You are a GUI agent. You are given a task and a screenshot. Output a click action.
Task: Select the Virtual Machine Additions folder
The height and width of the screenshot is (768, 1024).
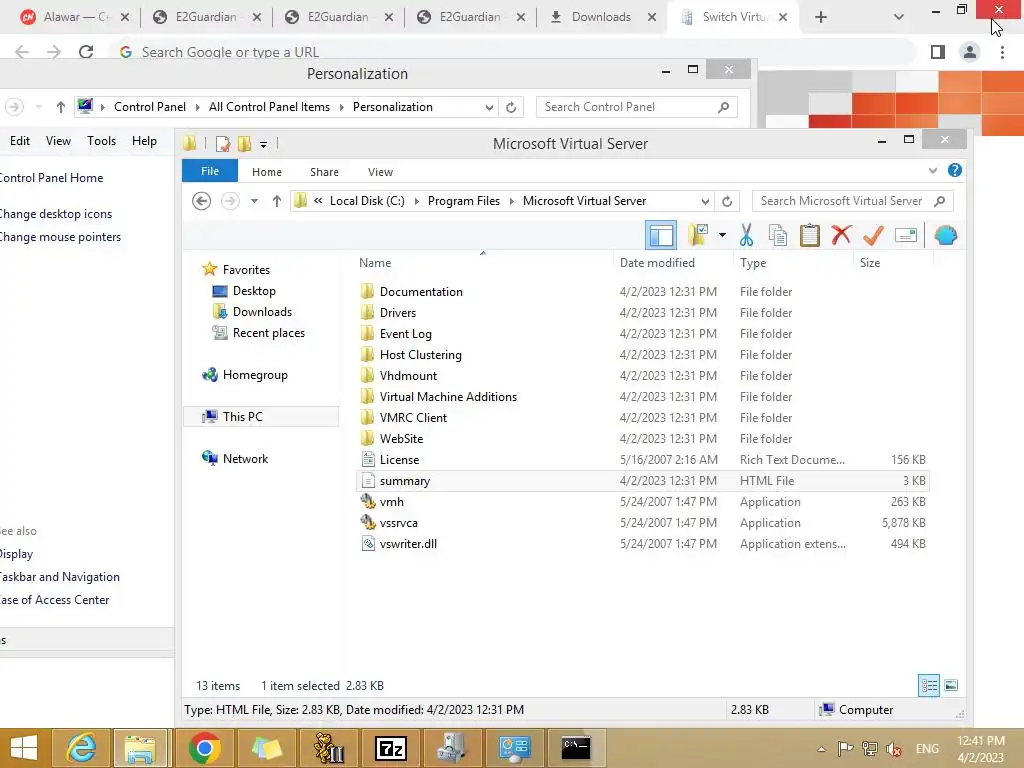(448, 396)
